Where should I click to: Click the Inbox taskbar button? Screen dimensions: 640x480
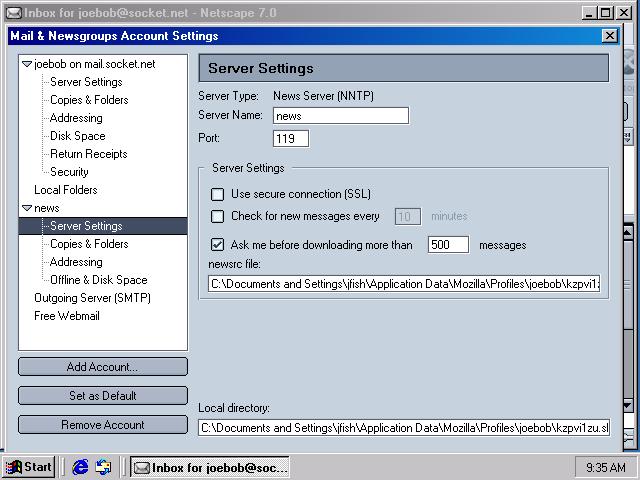click(x=211, y=467)
